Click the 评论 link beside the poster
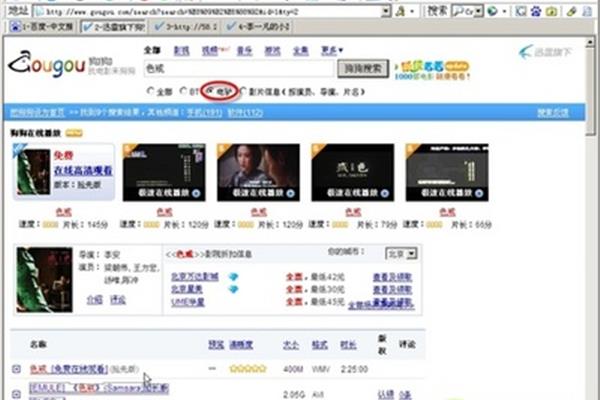The image size is (600, 400). pyautogui.click(x=117, y=299)
